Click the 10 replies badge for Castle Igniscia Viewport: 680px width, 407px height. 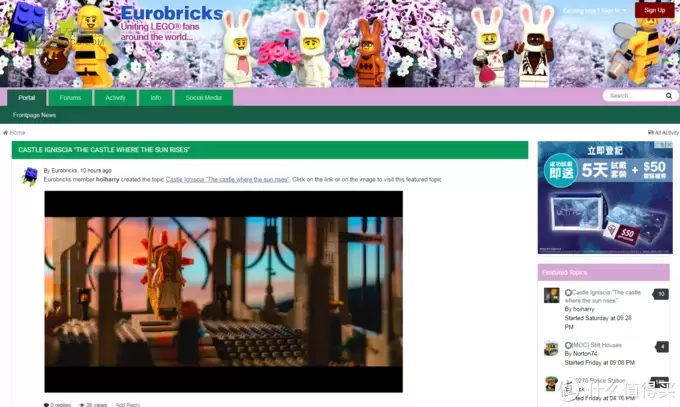click(660, 294)
